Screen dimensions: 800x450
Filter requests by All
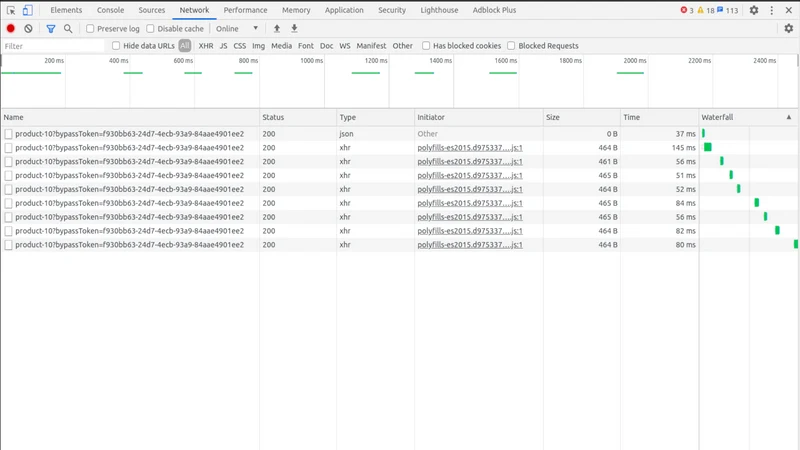185,46
